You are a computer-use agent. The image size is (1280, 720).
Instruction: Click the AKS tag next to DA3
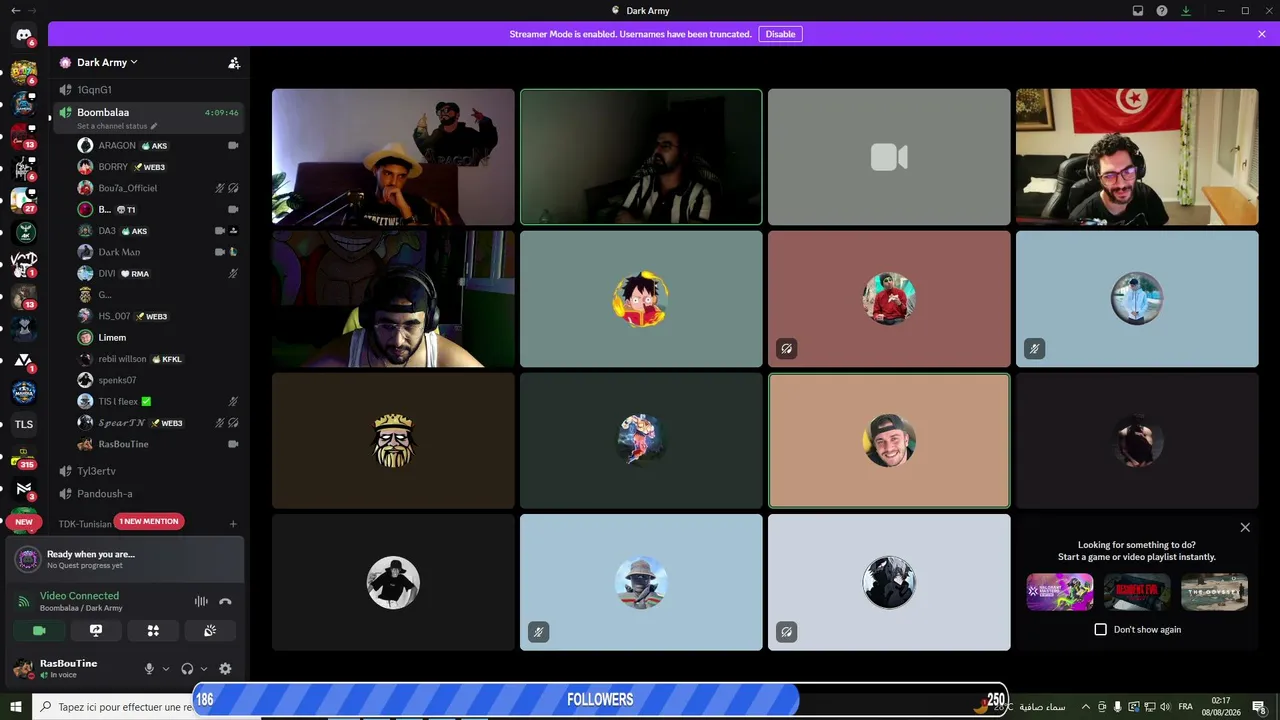coord(136,231)
